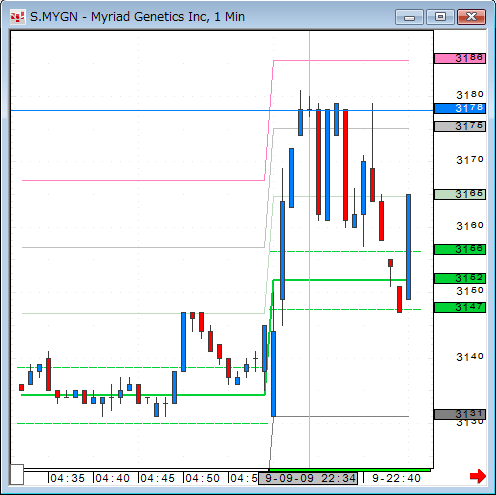Image resolution: width=496 pixels, height=495 pixels.
Task: Select the green 3156 price label
Action: [460, 249]
